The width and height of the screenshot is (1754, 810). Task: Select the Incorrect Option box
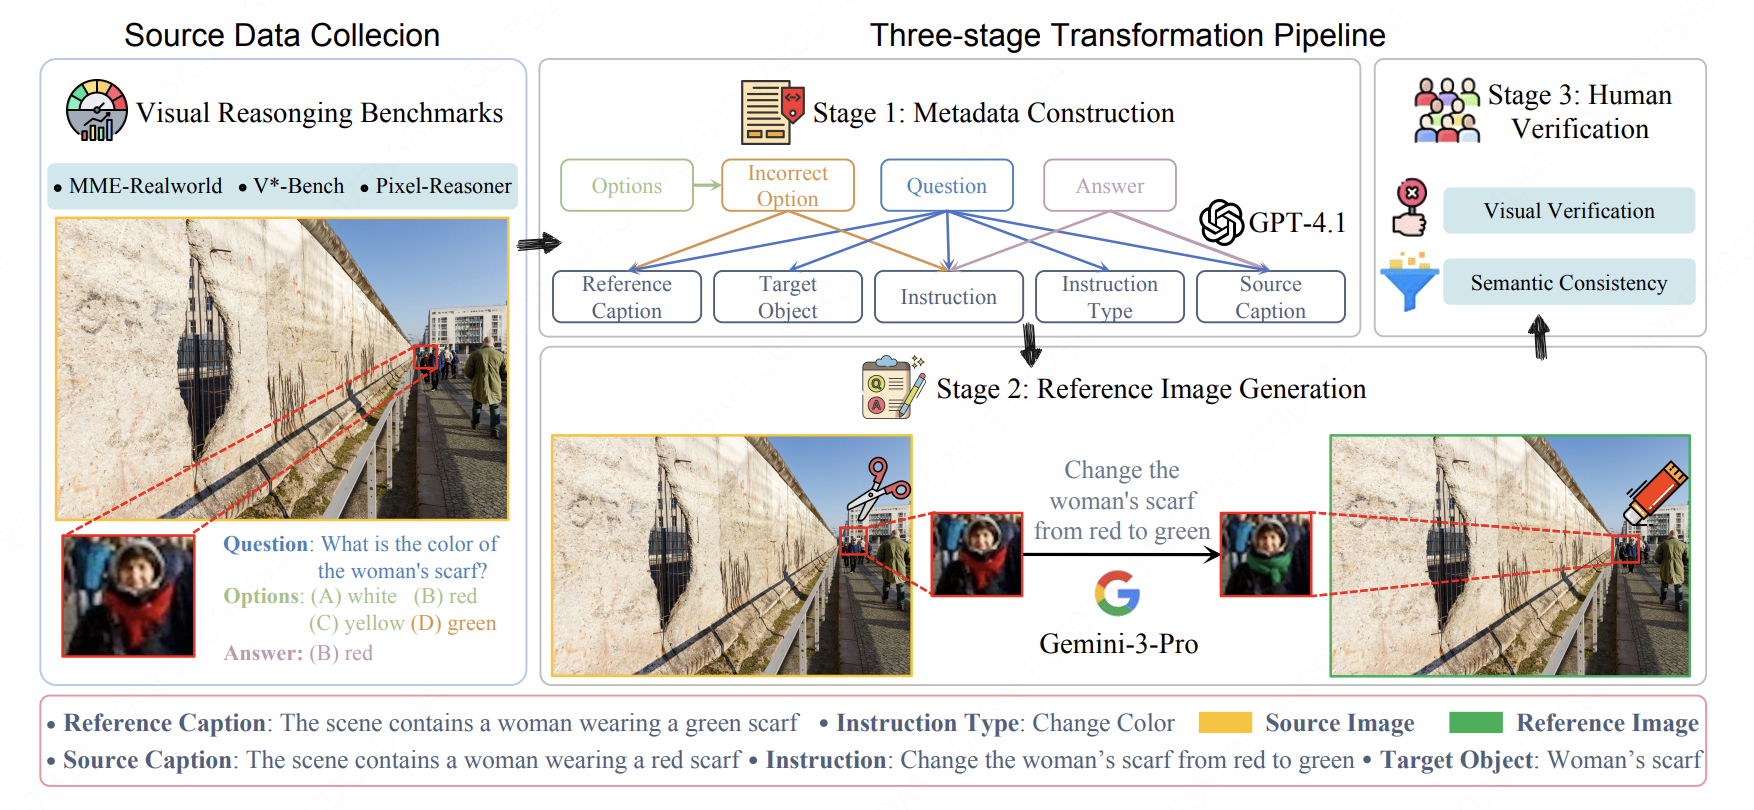pos(788,185)
